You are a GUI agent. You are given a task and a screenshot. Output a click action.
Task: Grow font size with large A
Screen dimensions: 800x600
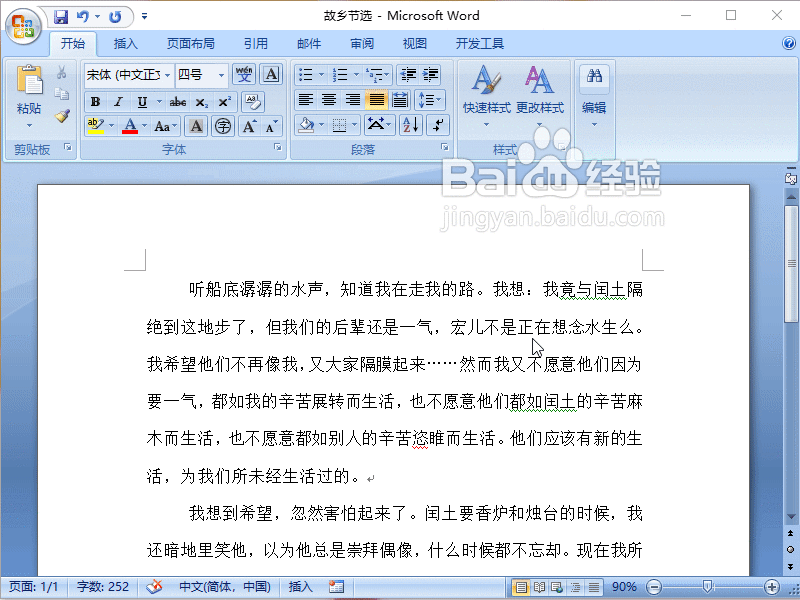click(249, 126)
